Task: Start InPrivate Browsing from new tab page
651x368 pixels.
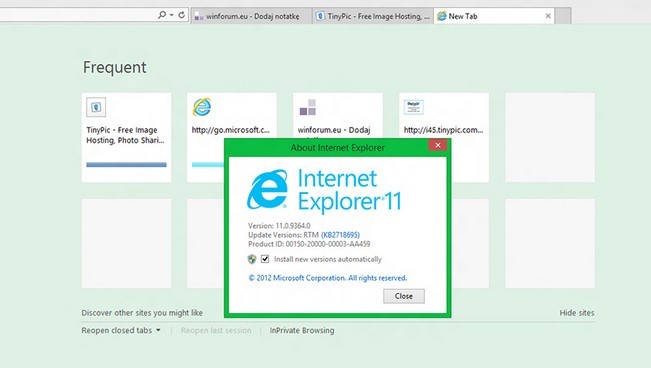Action: tap(302, 331)
